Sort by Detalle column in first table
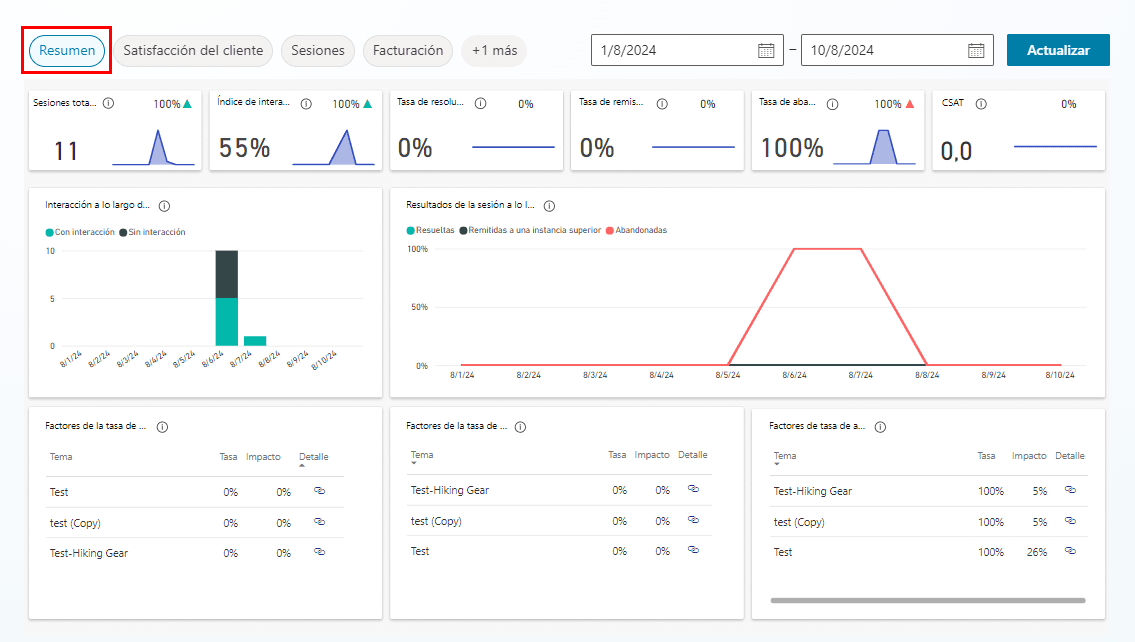Viewport: 1135px width, 642px height. pos(313,457)
